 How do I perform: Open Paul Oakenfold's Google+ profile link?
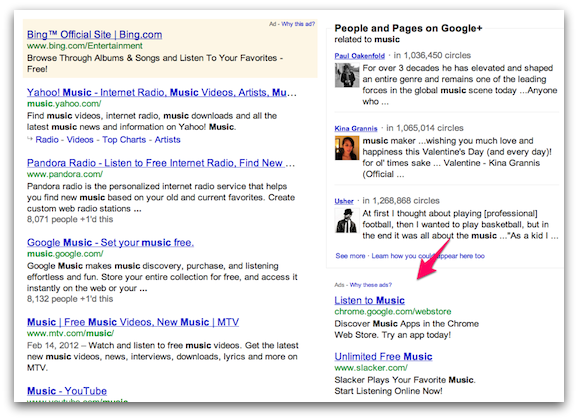(x=359, y=56)
